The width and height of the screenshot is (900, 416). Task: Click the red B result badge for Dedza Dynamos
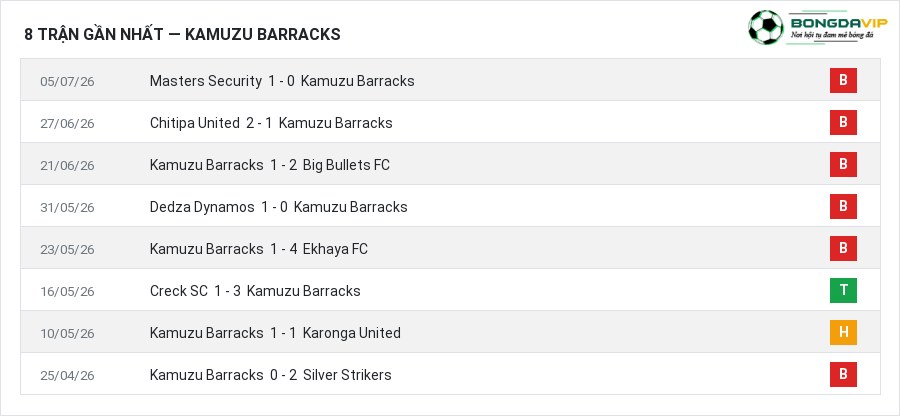tap(843, 206)
